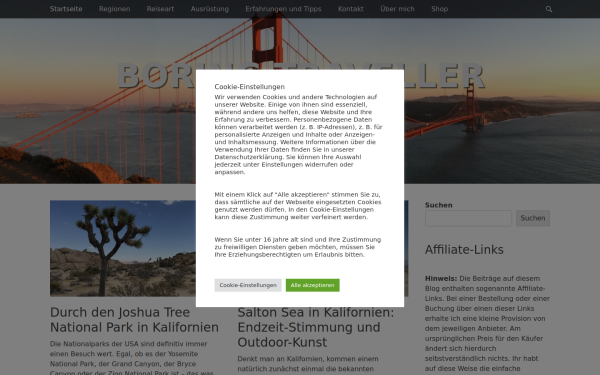Click the 'Affiliate-Links' sidebar heading
This screenshot has width=600, height=375.
tap(464, 249)
